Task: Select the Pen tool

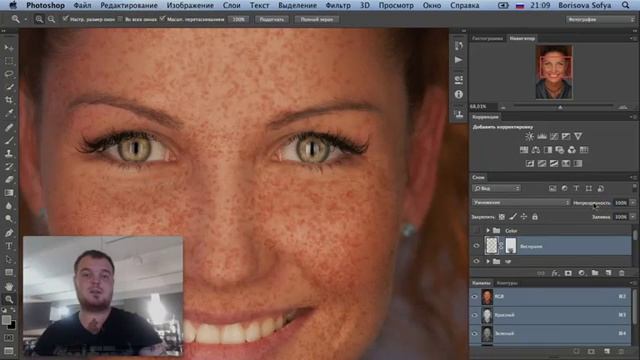Action: coord(9,233)
